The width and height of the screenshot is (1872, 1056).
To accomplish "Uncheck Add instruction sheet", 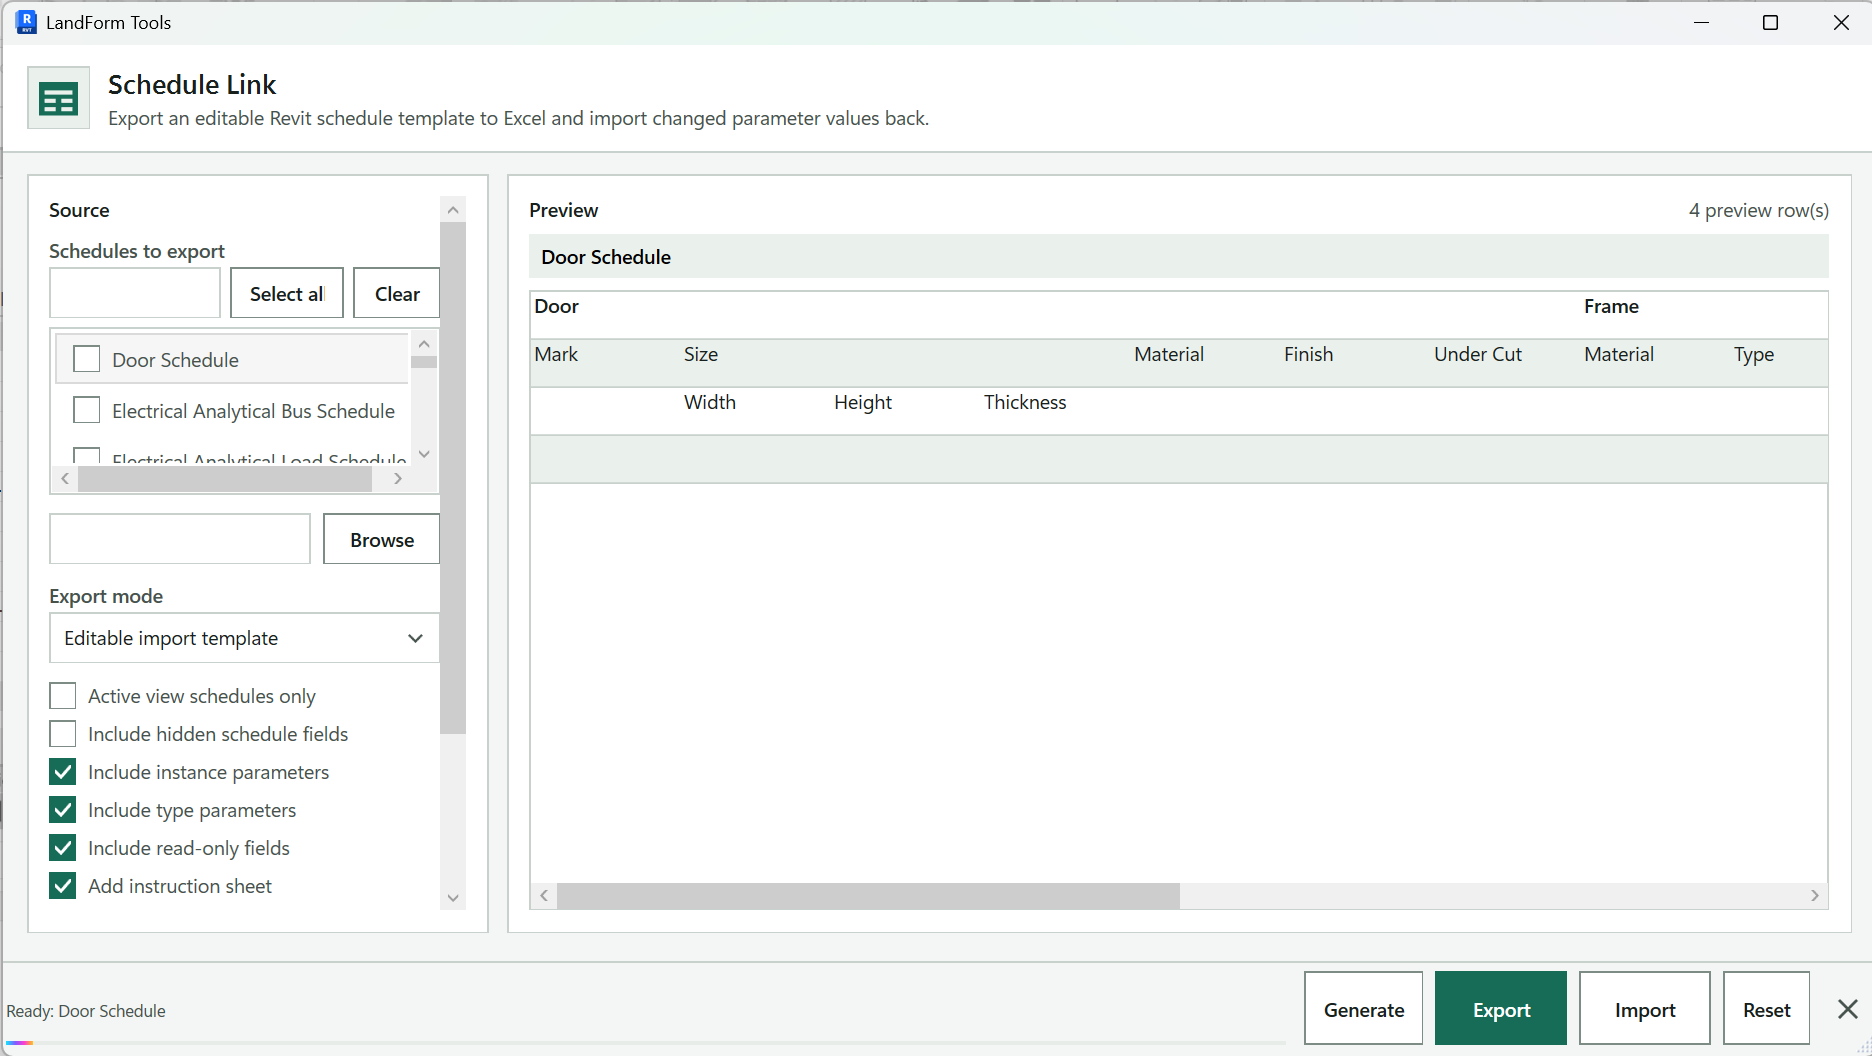I will click(63, 886).
